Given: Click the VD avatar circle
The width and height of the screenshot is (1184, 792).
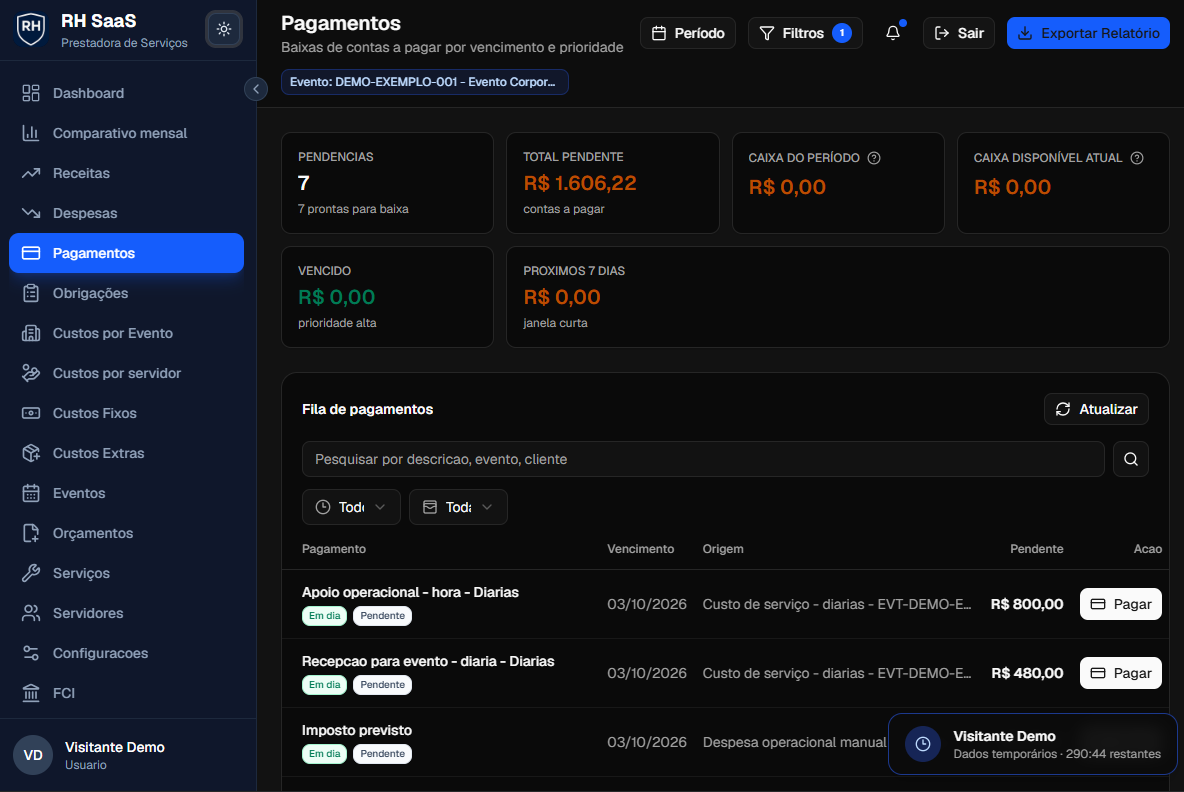Looking at the screenshot, I should (33, 755).
